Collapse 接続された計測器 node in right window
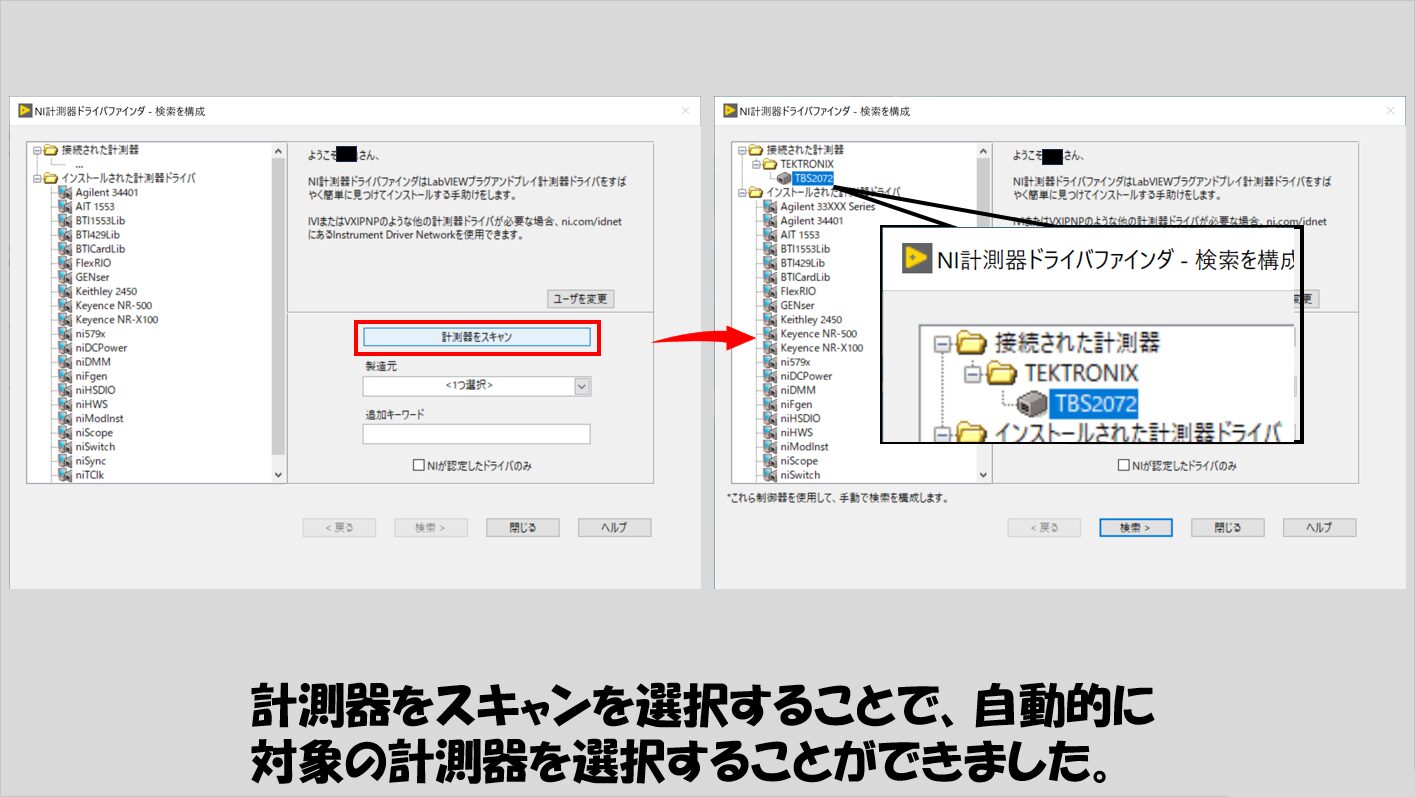1415x797 pixels. tap(742, 150)
